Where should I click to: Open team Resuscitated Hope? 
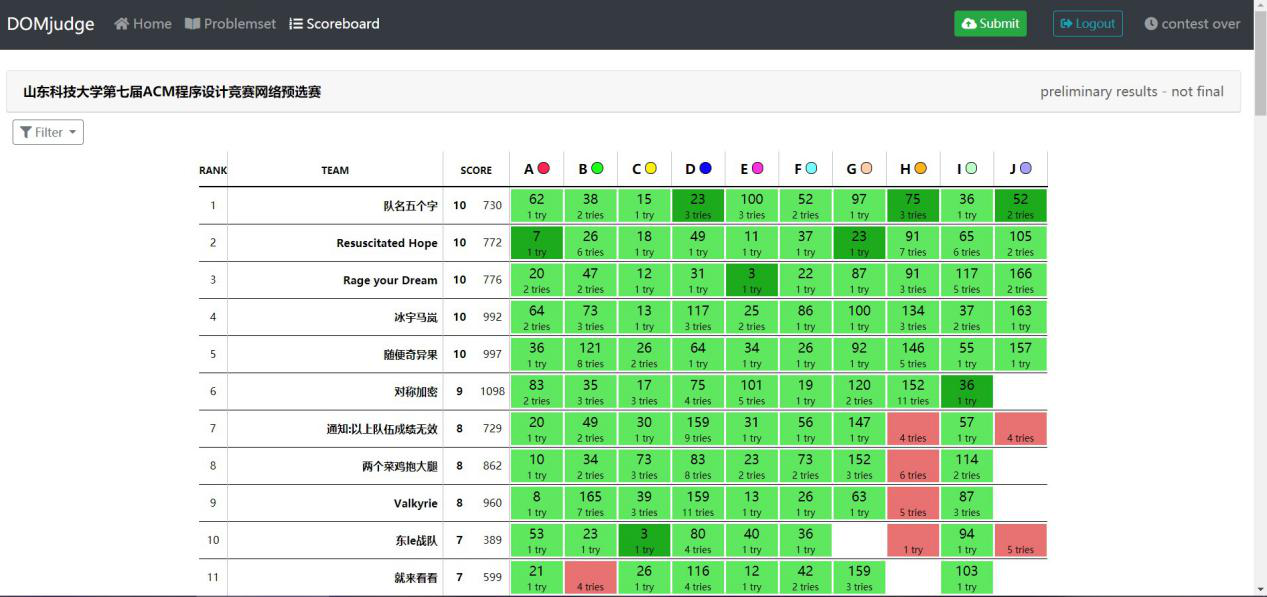[x=387, y=243]
